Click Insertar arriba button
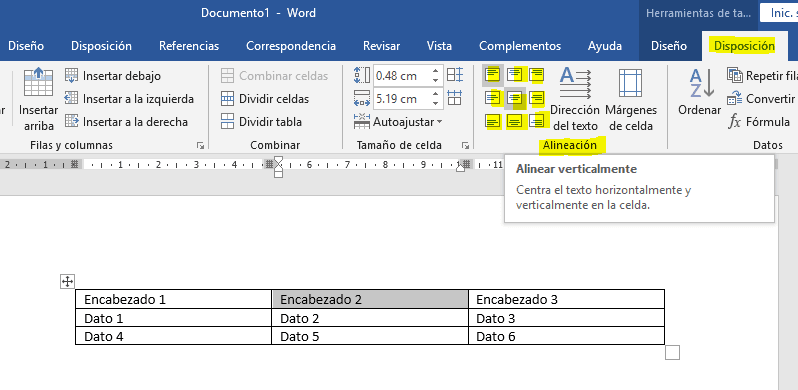 tap(38, 100)
